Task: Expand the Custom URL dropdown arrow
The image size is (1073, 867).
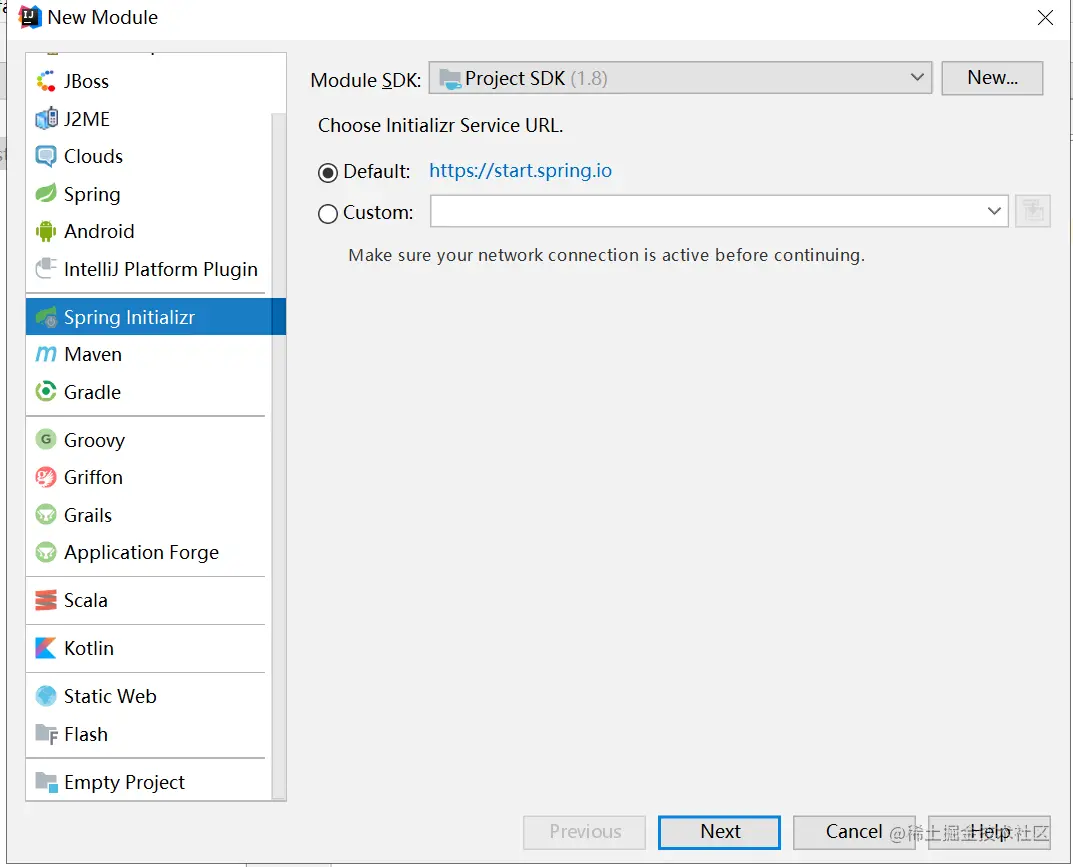Action: tap(994, 211)
